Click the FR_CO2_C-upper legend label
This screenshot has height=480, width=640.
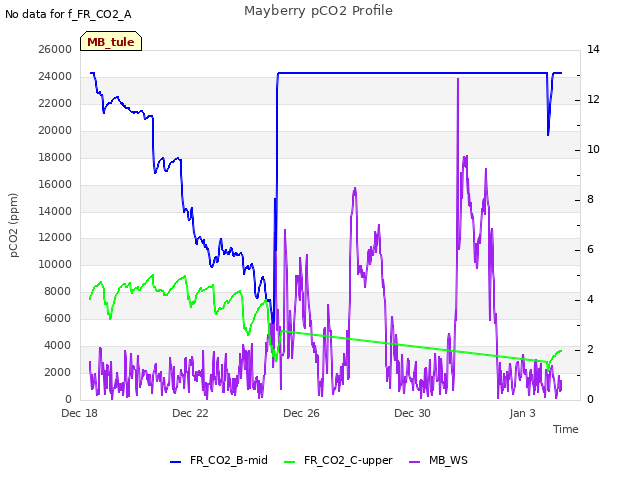[348, 460]
